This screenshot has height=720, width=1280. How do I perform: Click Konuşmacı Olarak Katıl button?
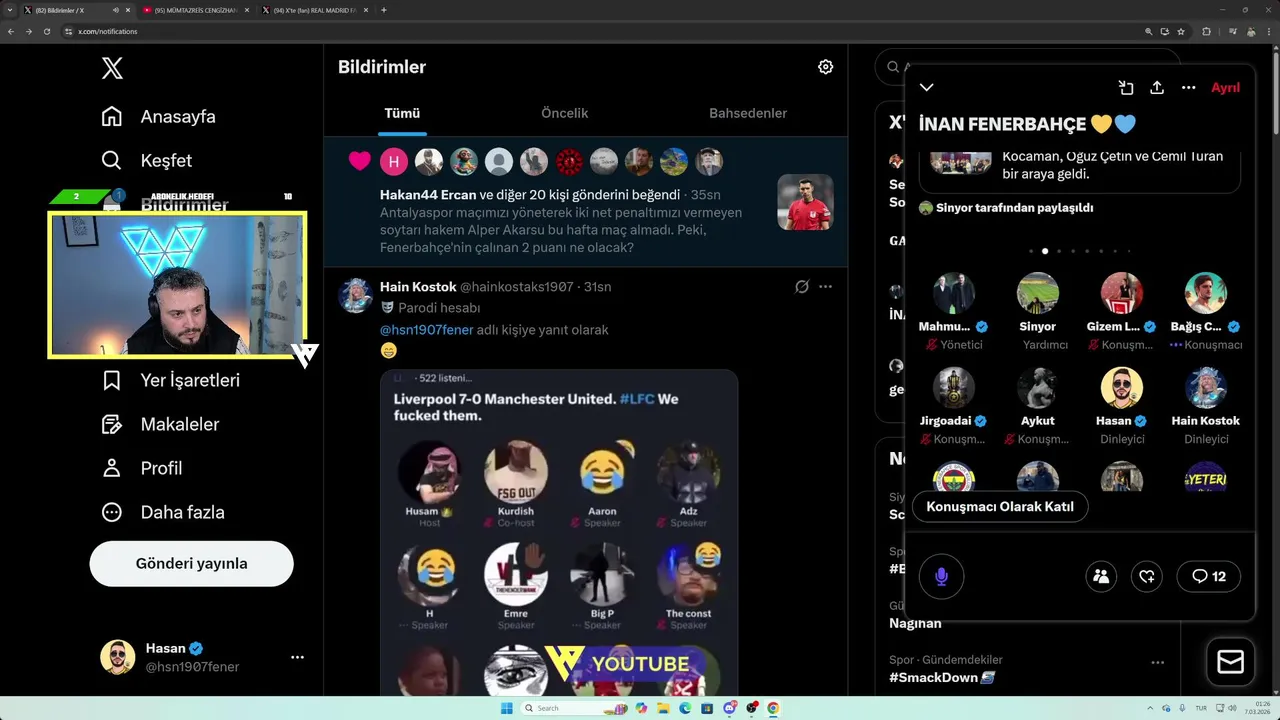click(1000, 506)
